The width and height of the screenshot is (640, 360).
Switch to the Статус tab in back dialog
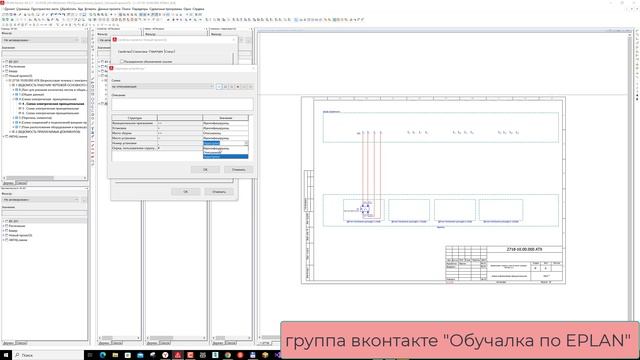pyautogui.click(x=170, y=51)
